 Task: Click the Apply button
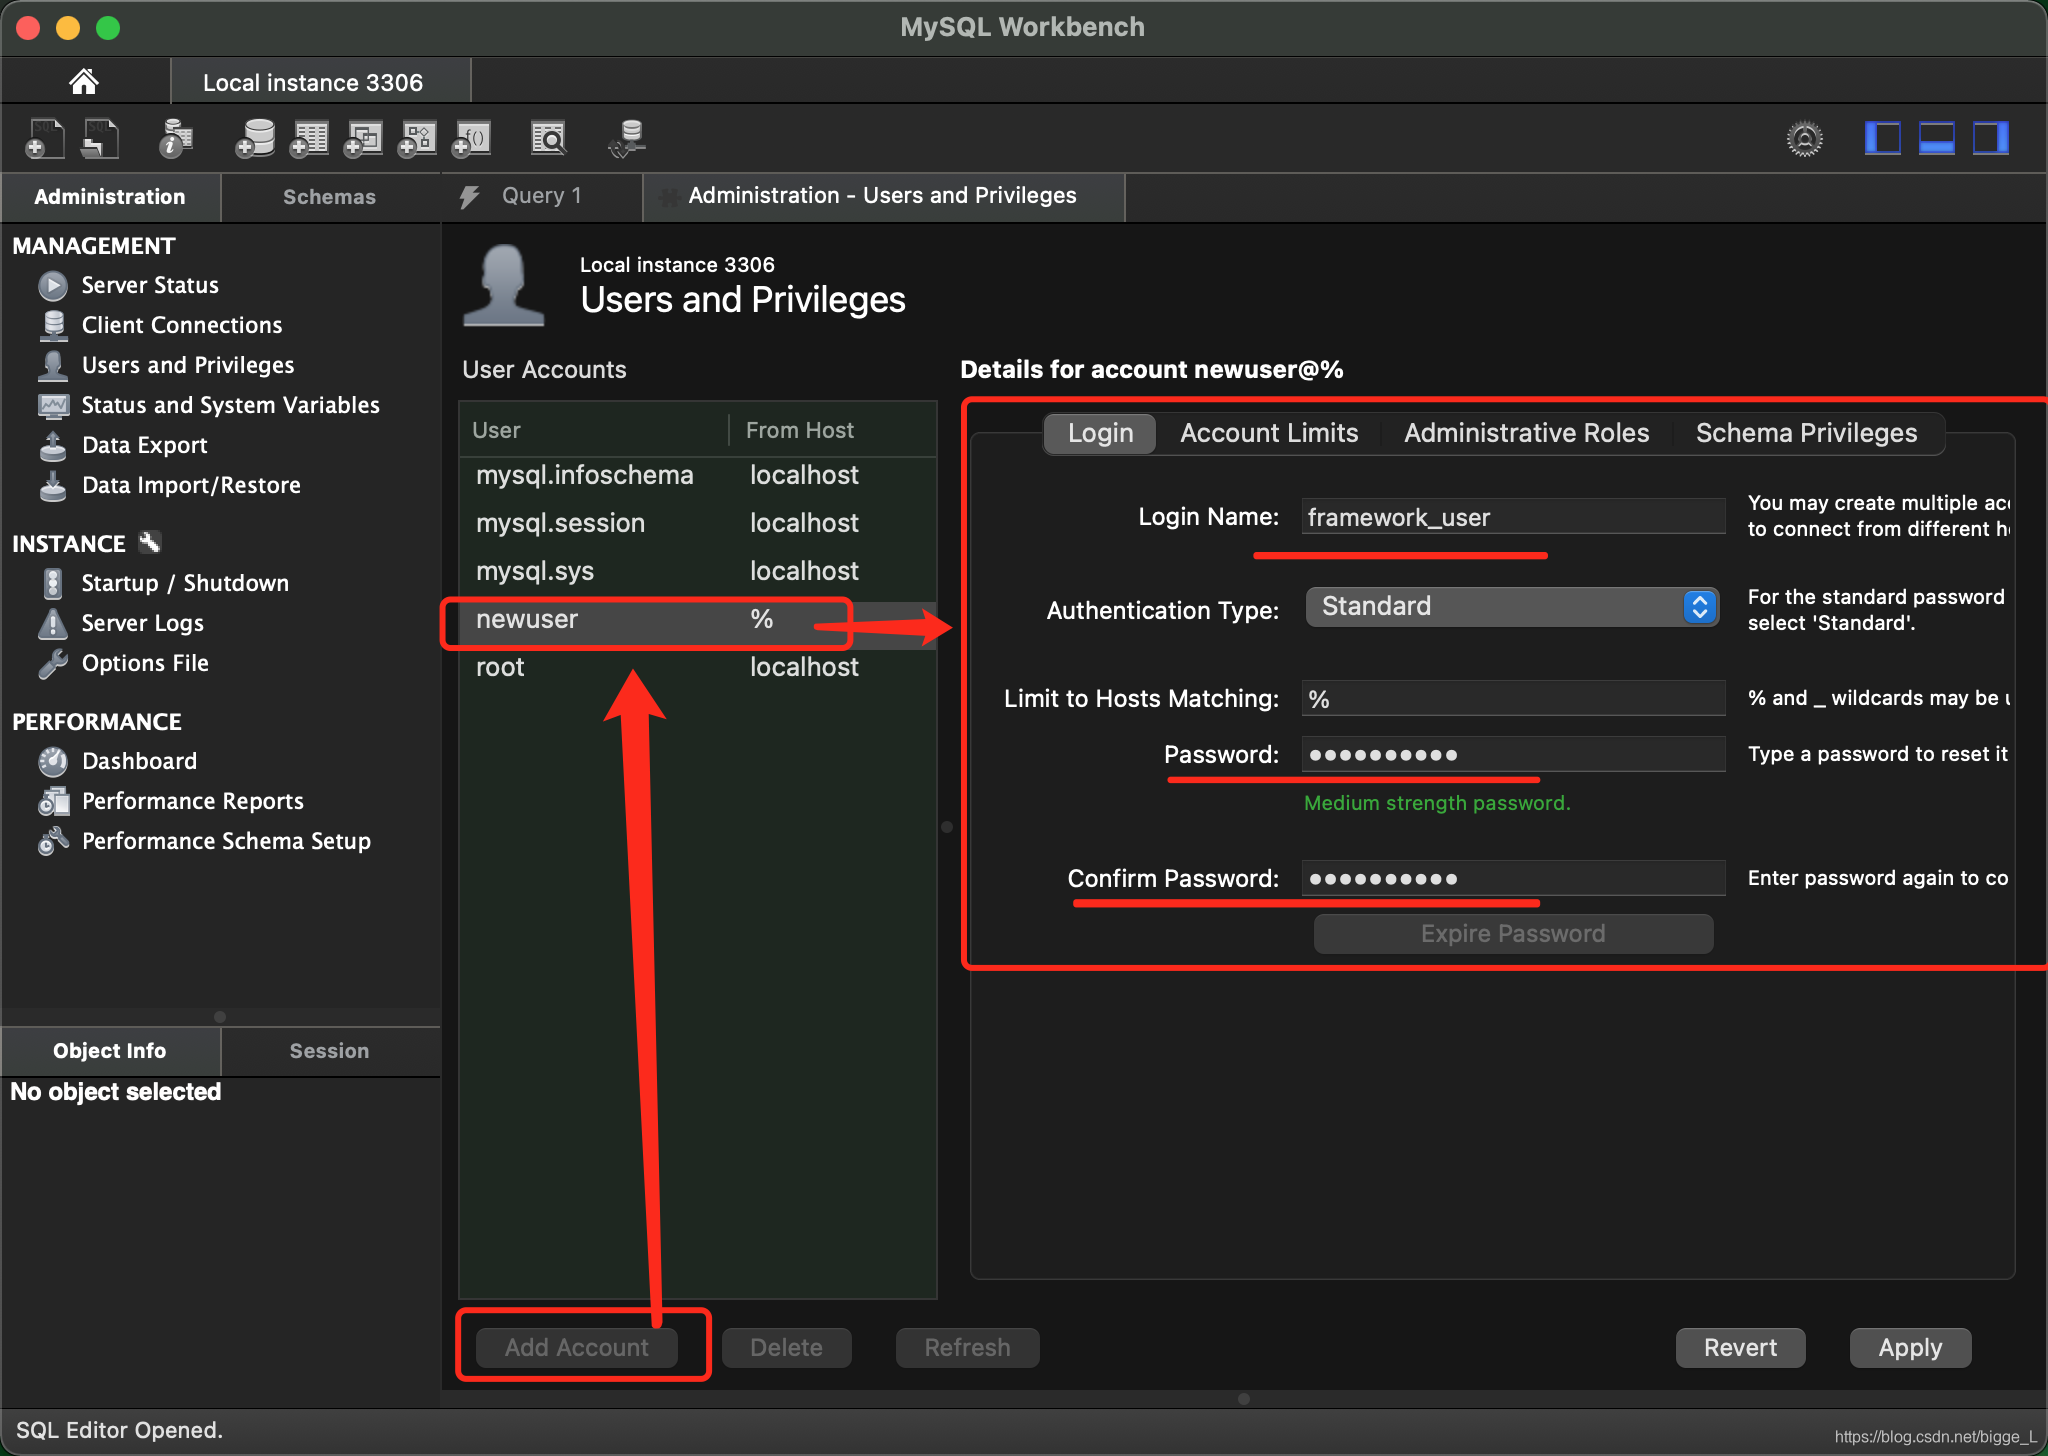click(1911, 1348)
